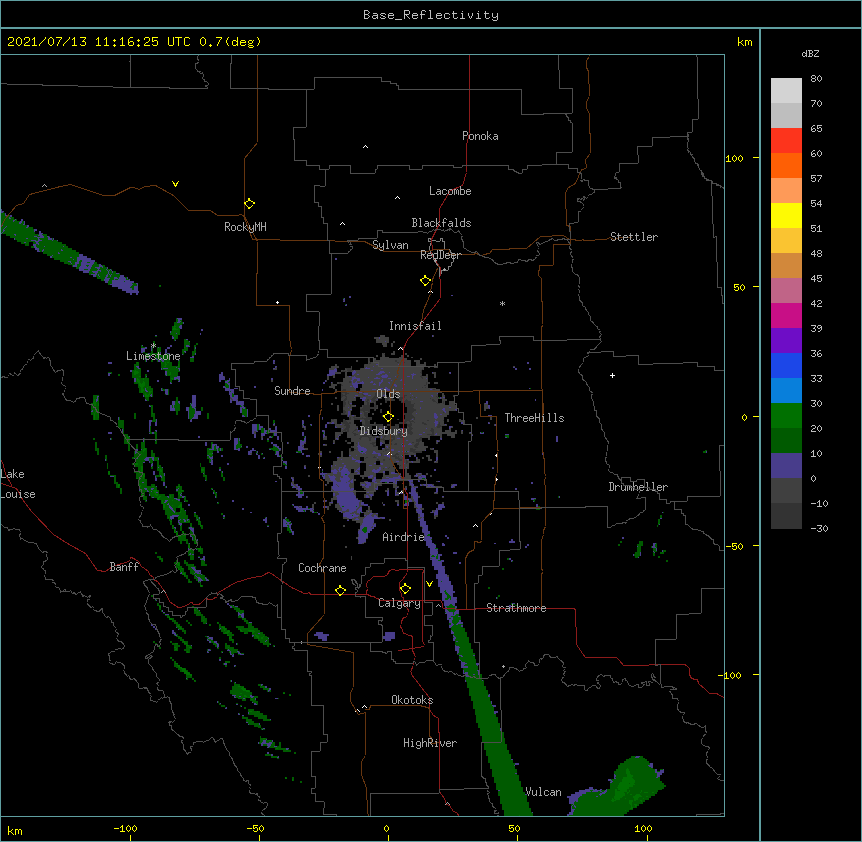Click the Lake Louise label
Screen dimensions: 862x842
[18, 484]
